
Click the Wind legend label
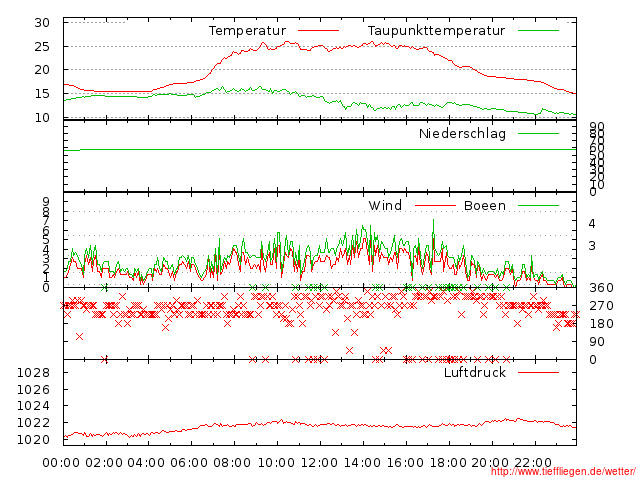[x=385, y=205]
